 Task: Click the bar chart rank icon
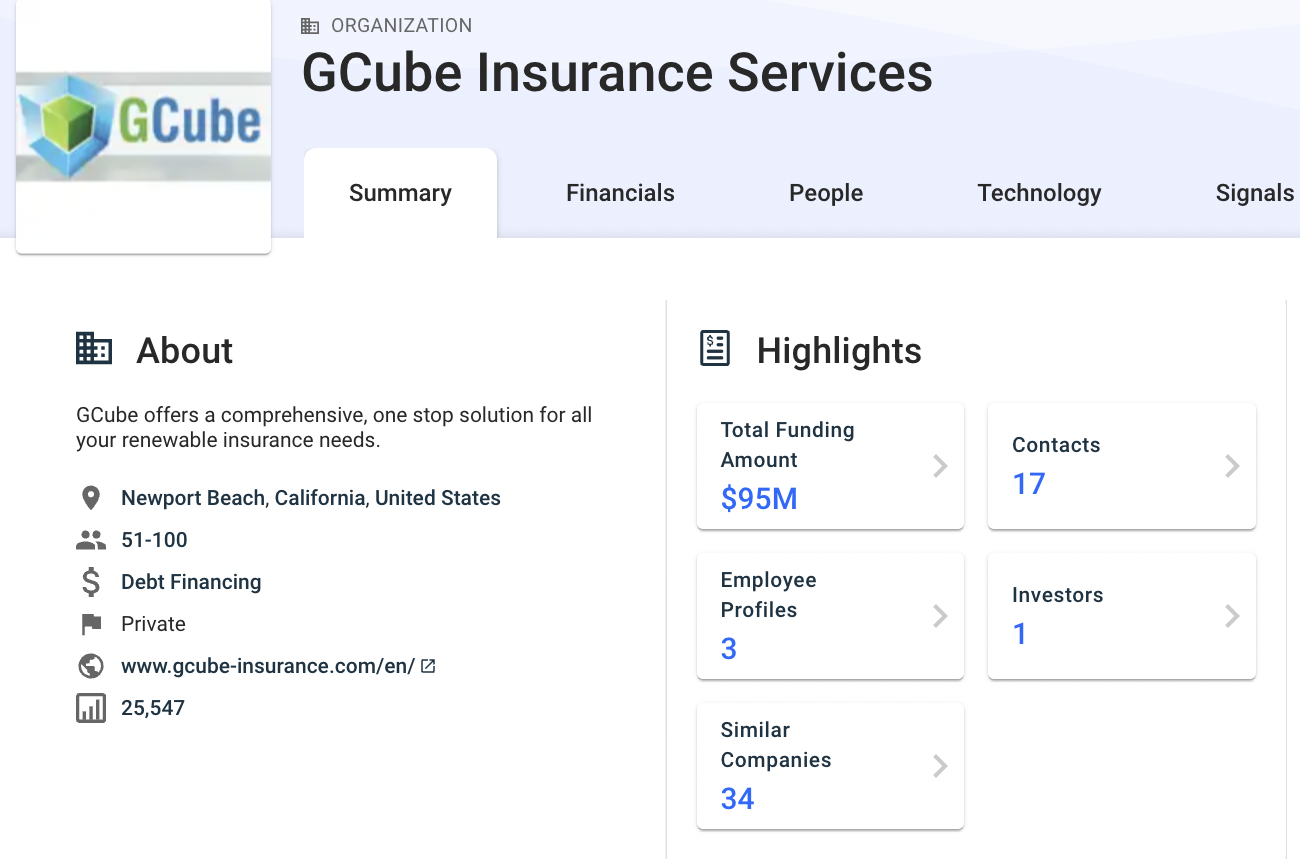point(91,708)
